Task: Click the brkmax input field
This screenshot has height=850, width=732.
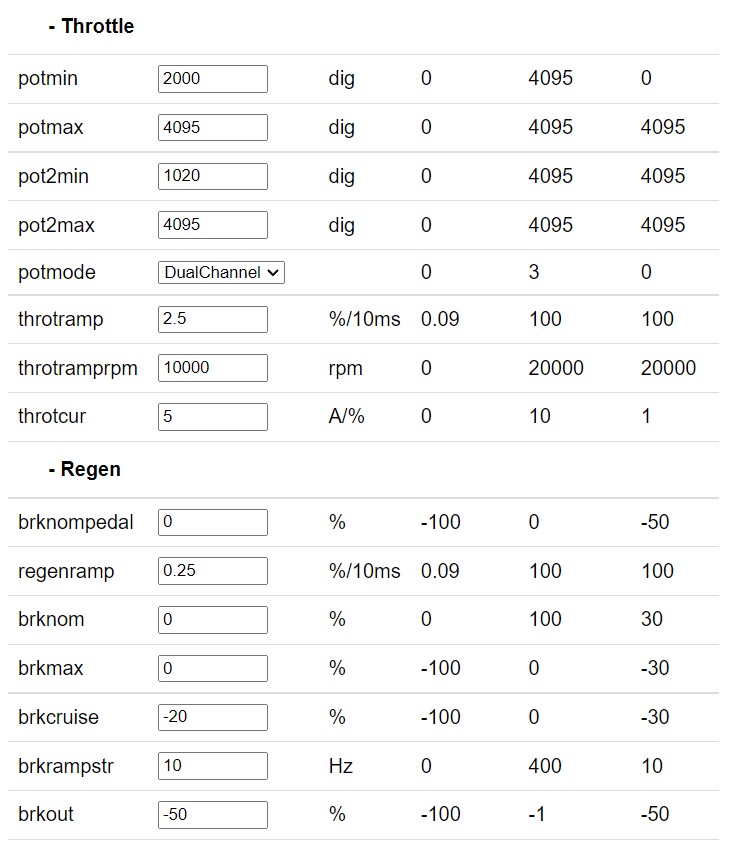Action: [x=213, y=668]
